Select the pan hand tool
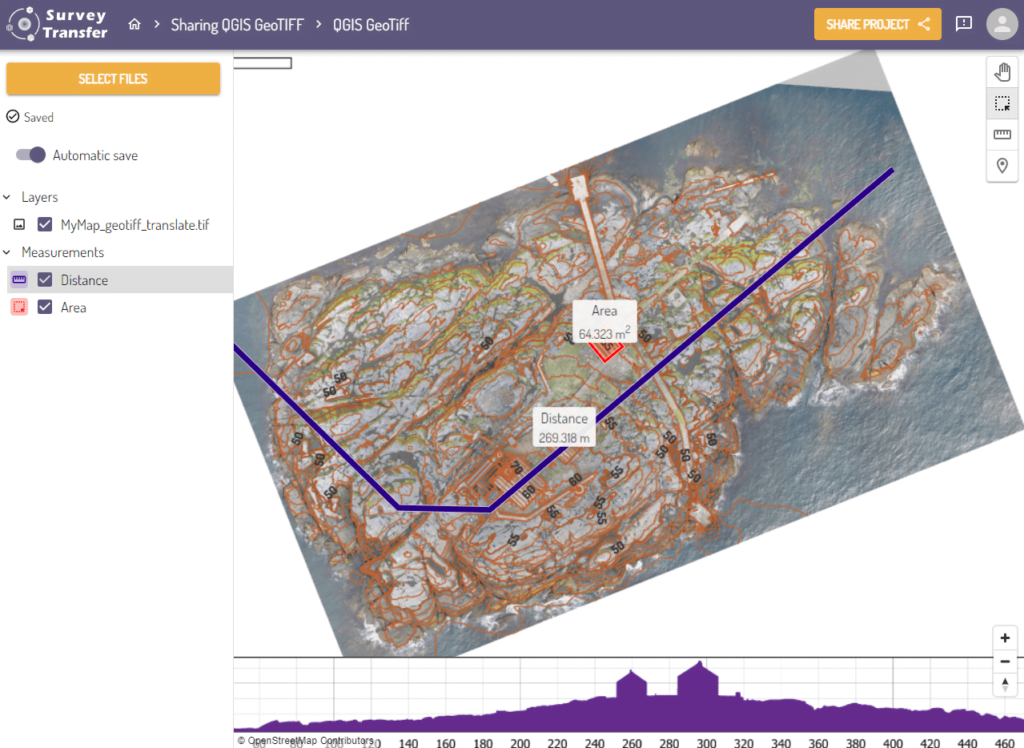The image size is (1024, 748). 1002,72
